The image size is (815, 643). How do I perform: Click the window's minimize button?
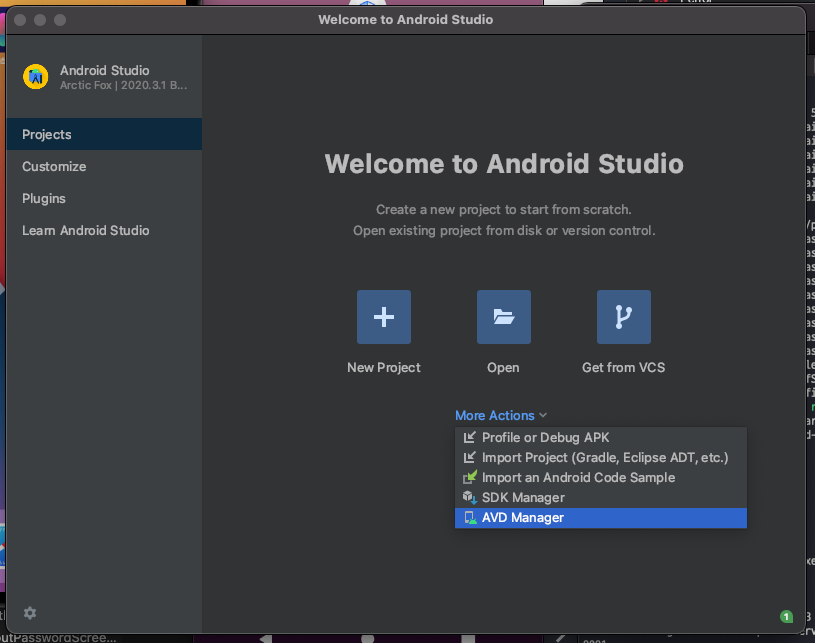[40, 20]
